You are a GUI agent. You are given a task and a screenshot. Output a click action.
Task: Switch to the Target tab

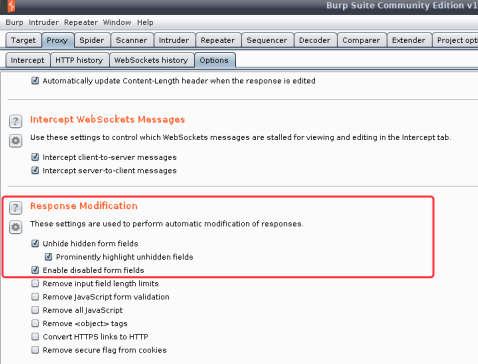click(23, 40)
